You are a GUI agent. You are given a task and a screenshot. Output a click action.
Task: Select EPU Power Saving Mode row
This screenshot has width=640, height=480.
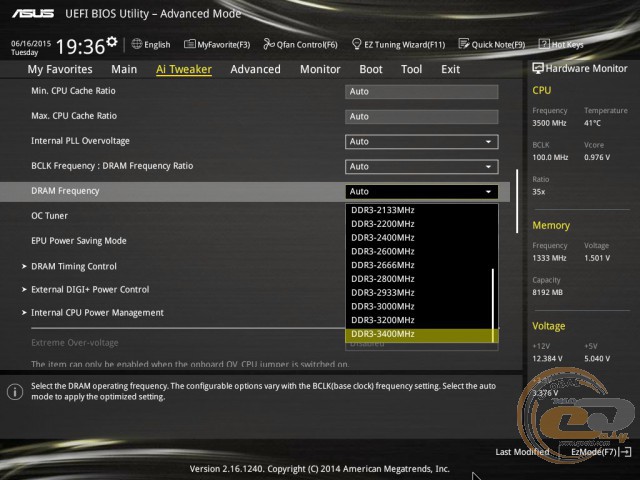point(79,241)
